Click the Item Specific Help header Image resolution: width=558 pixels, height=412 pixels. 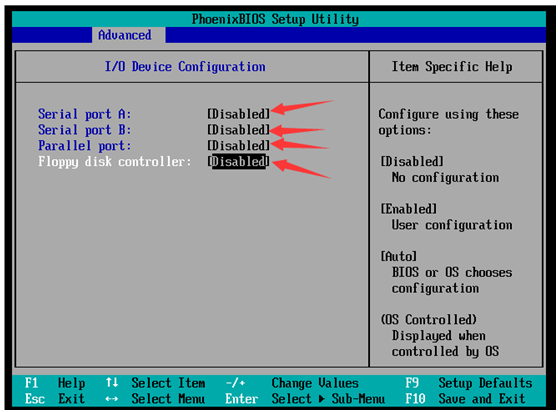click(452, 67)
